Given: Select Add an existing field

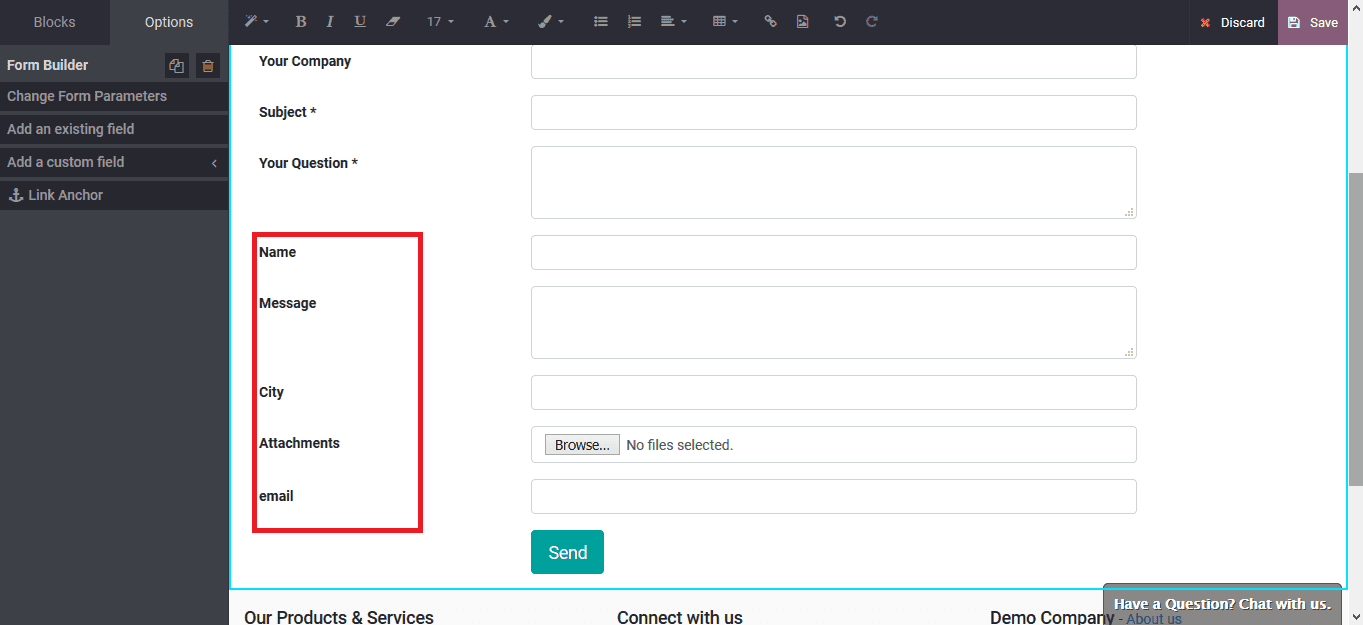Looking at the screenshot, I should (114, 130).
